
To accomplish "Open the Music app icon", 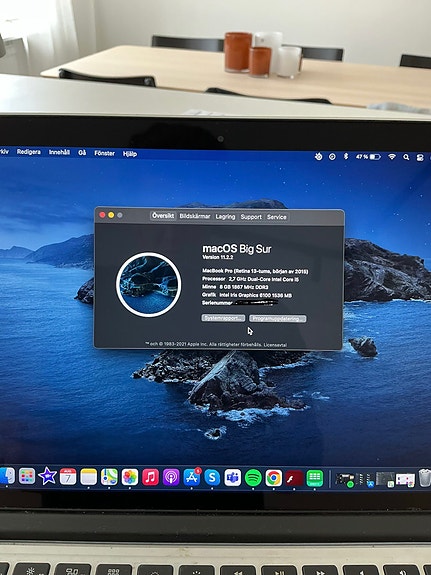I will click(x=150, y=477).
